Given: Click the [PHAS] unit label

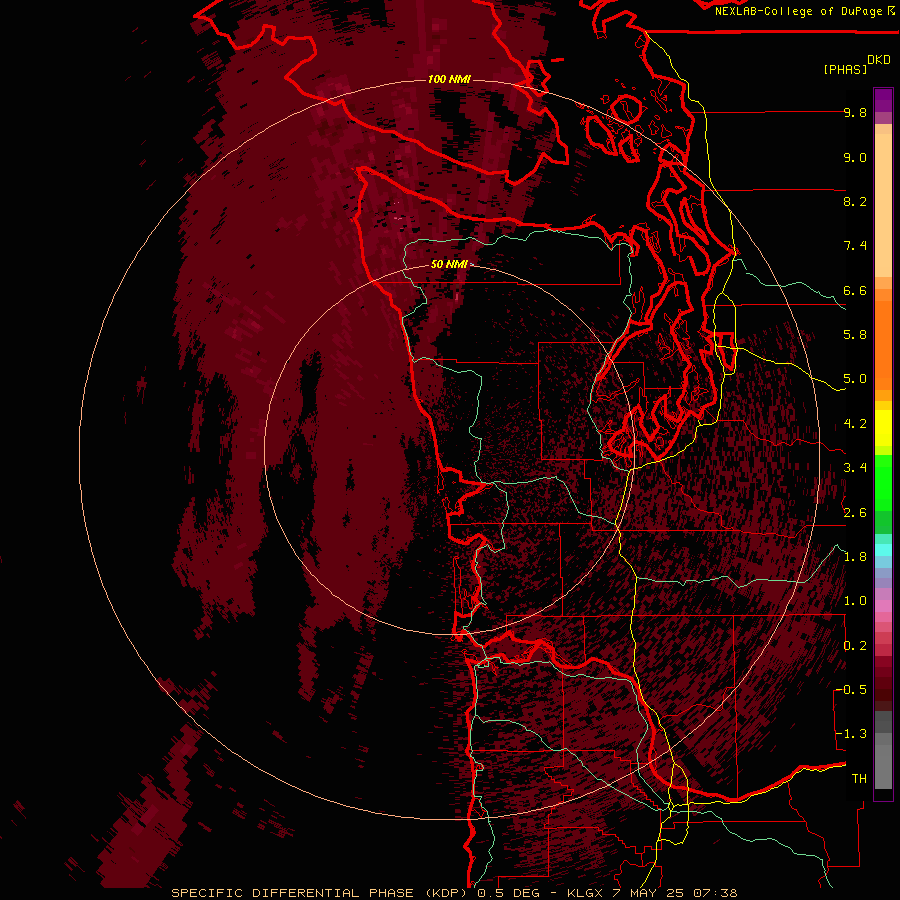Looking at the screenshot, I should tap(845, 69).
